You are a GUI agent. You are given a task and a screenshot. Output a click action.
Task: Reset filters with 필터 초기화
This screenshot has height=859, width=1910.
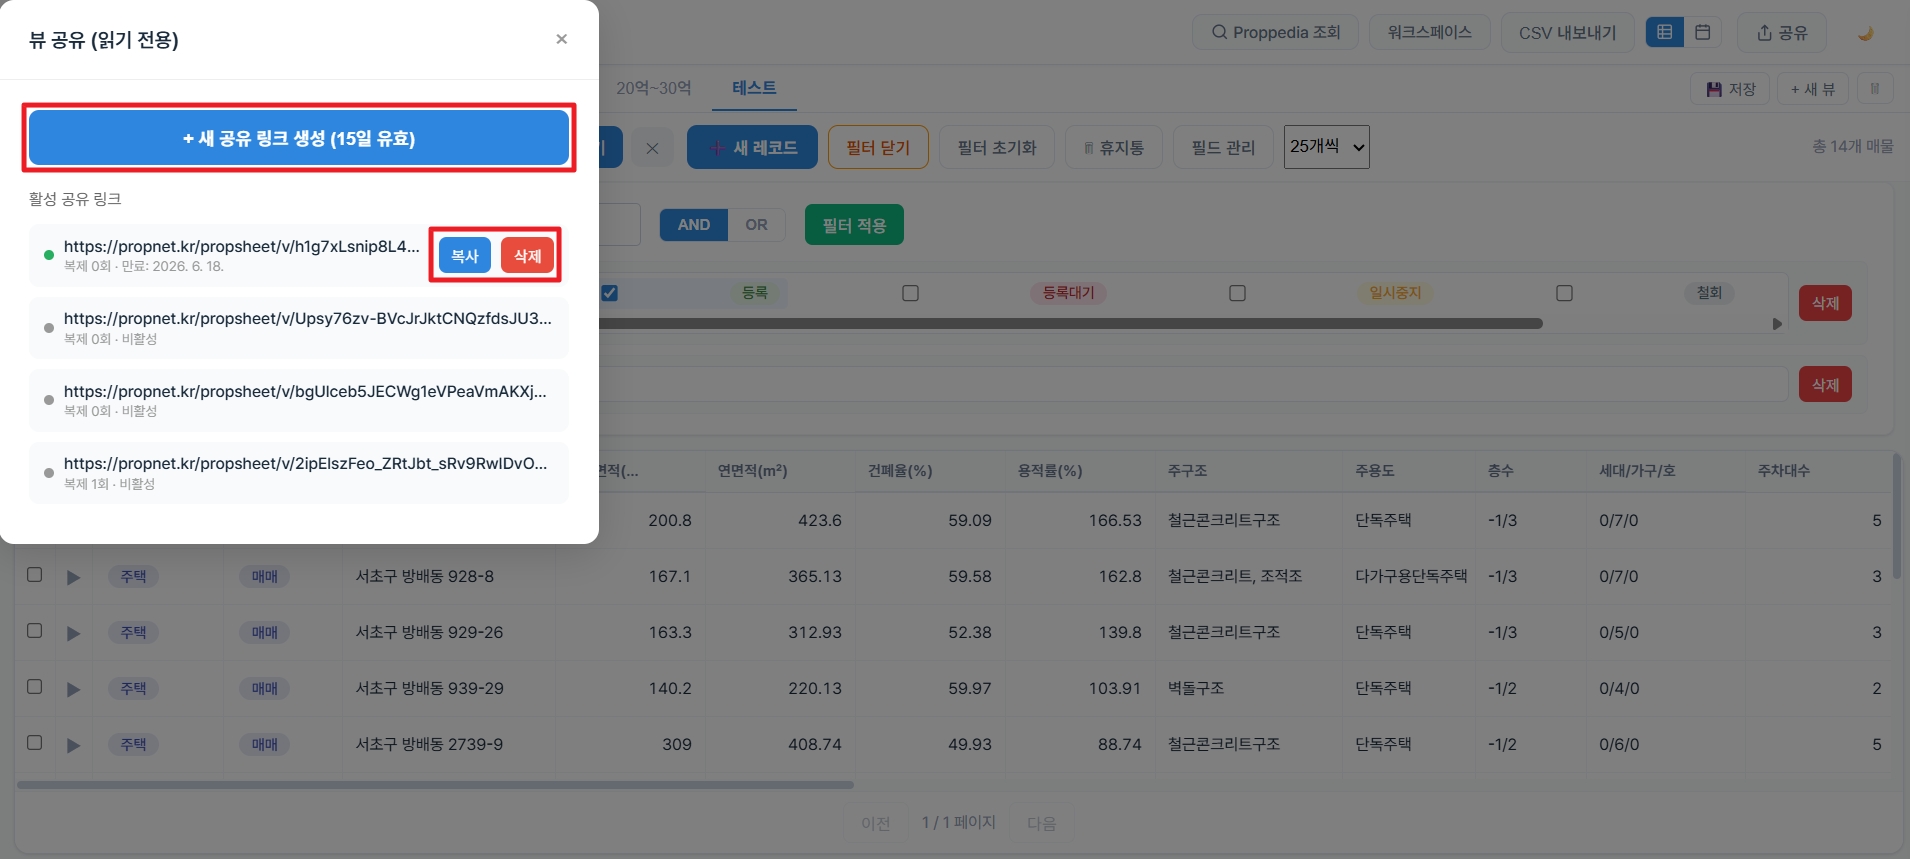pyautogui.click(x=997, y=147)
